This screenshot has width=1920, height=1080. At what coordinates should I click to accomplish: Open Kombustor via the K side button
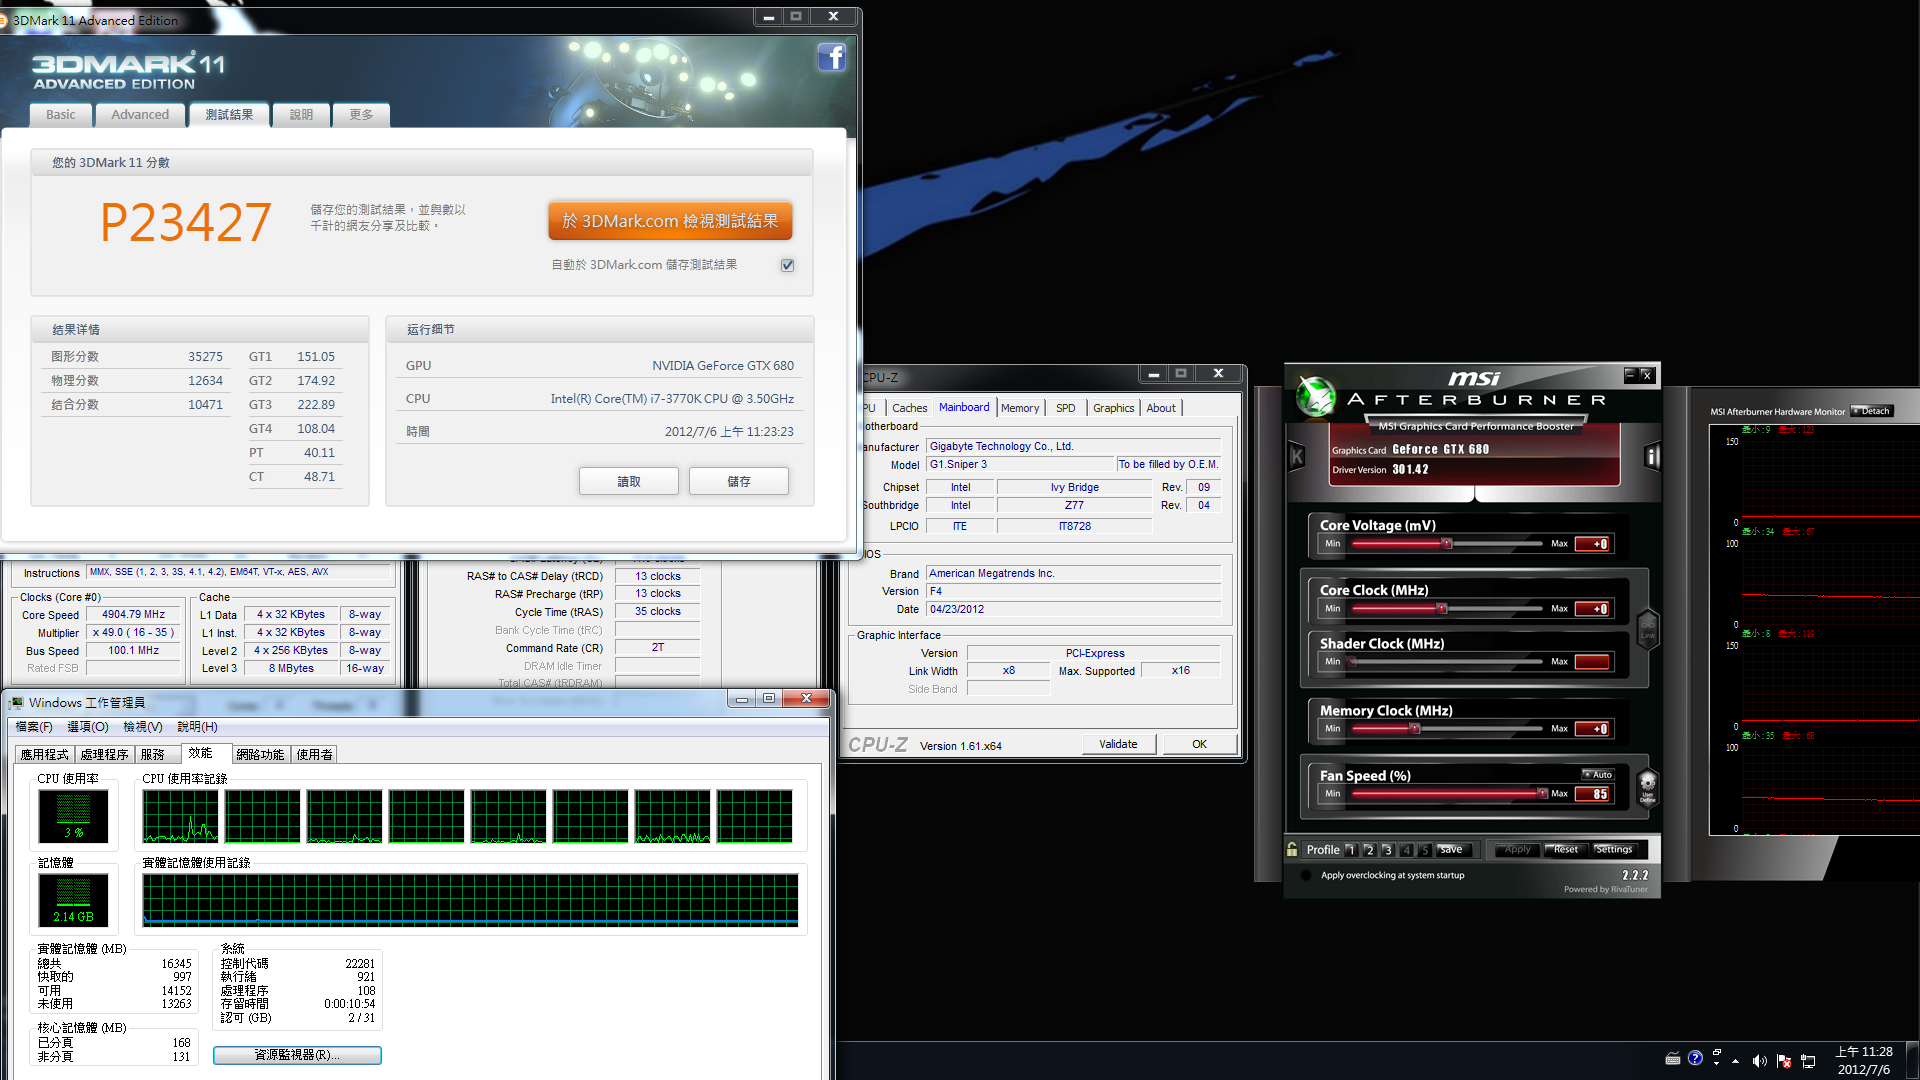pyautogui.click(x=1297, y=457)
